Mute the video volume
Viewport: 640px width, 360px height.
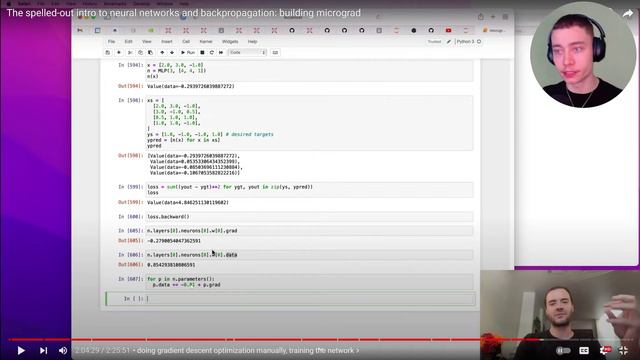[63, 350]
